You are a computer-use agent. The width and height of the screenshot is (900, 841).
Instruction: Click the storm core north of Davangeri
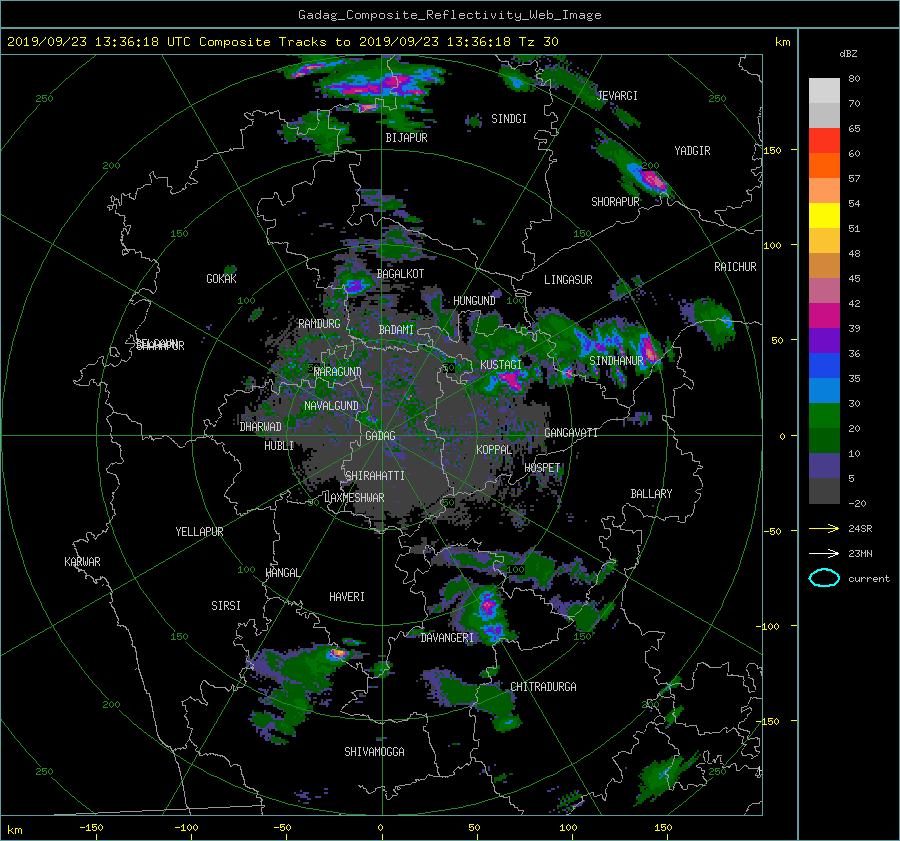pos(487,603)
